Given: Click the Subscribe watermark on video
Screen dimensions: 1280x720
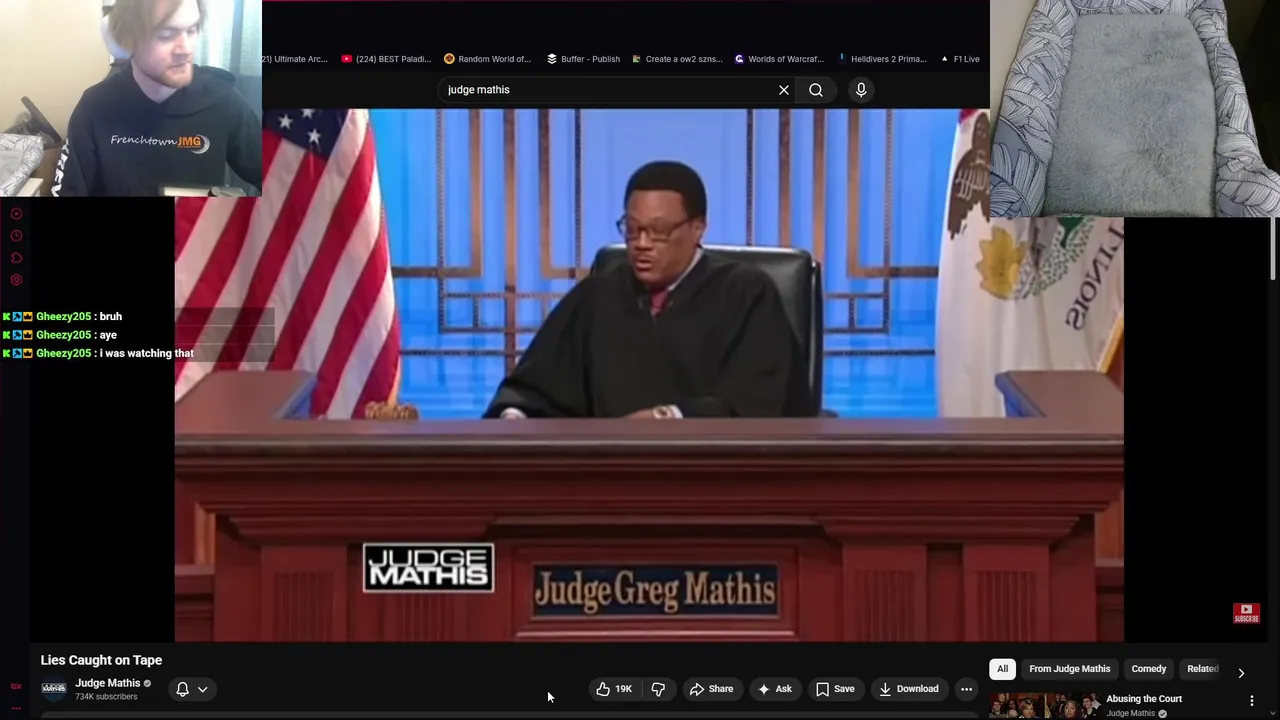Looking at the screenshot, I should pos(1246,613).
